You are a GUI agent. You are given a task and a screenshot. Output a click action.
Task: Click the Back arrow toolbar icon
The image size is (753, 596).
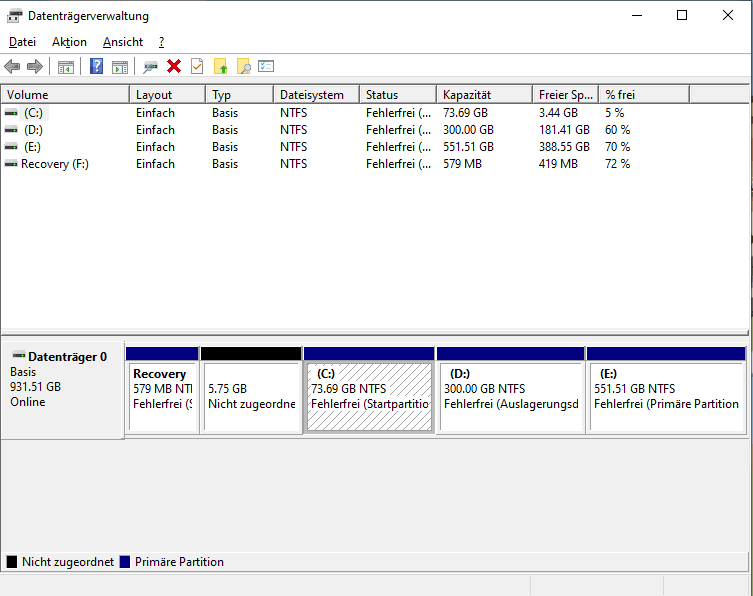click(x=12, y=66)
